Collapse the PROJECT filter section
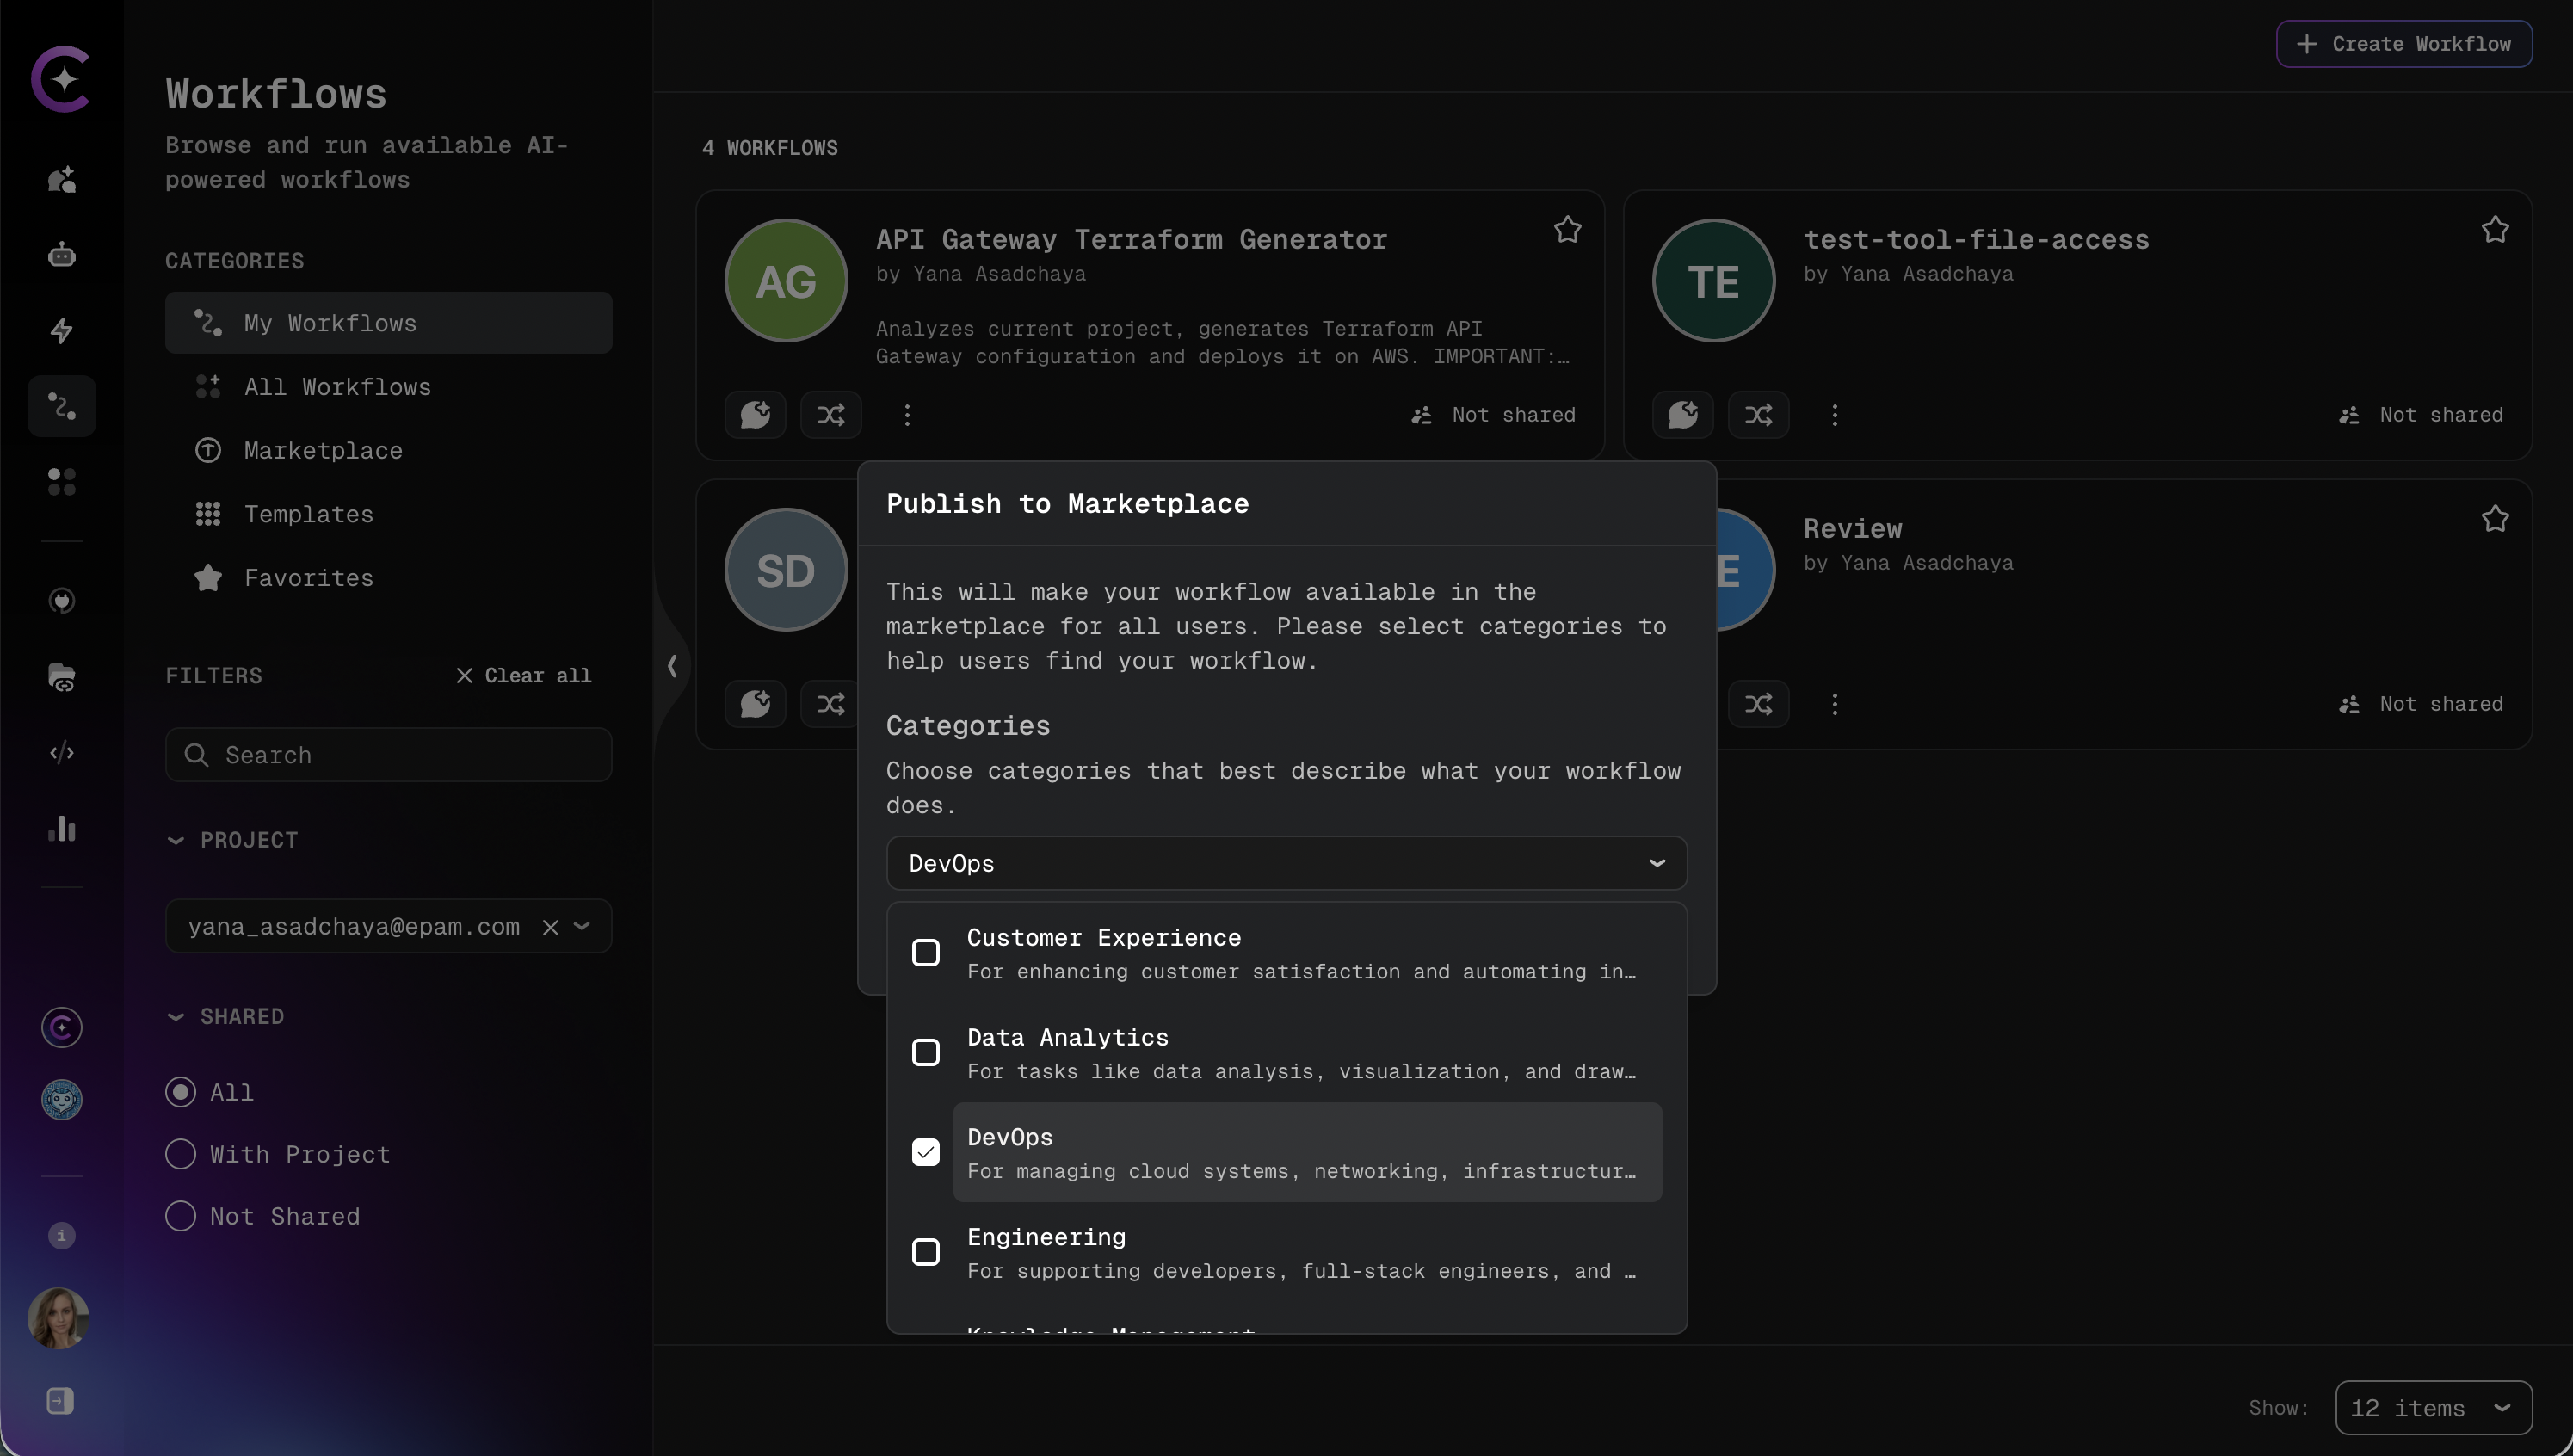Image resolution: width=2573 pixels, height=1456 pixels. [176, 840]
